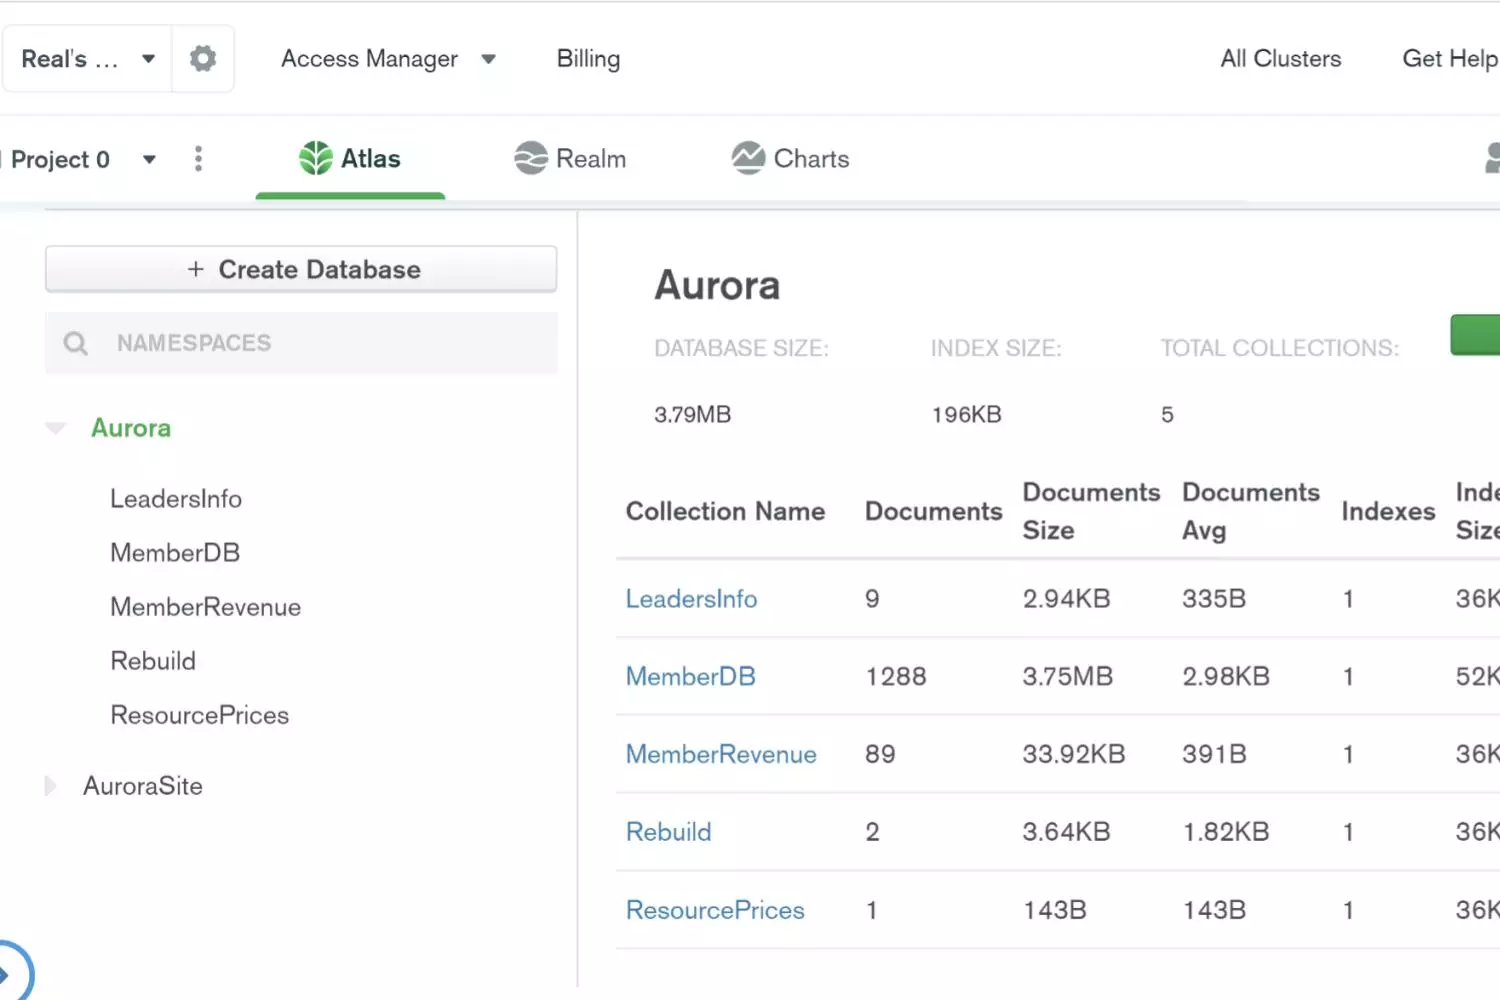
Task: Click the 3.75MB documents size cell
Action: click(x=1067, y=677)
